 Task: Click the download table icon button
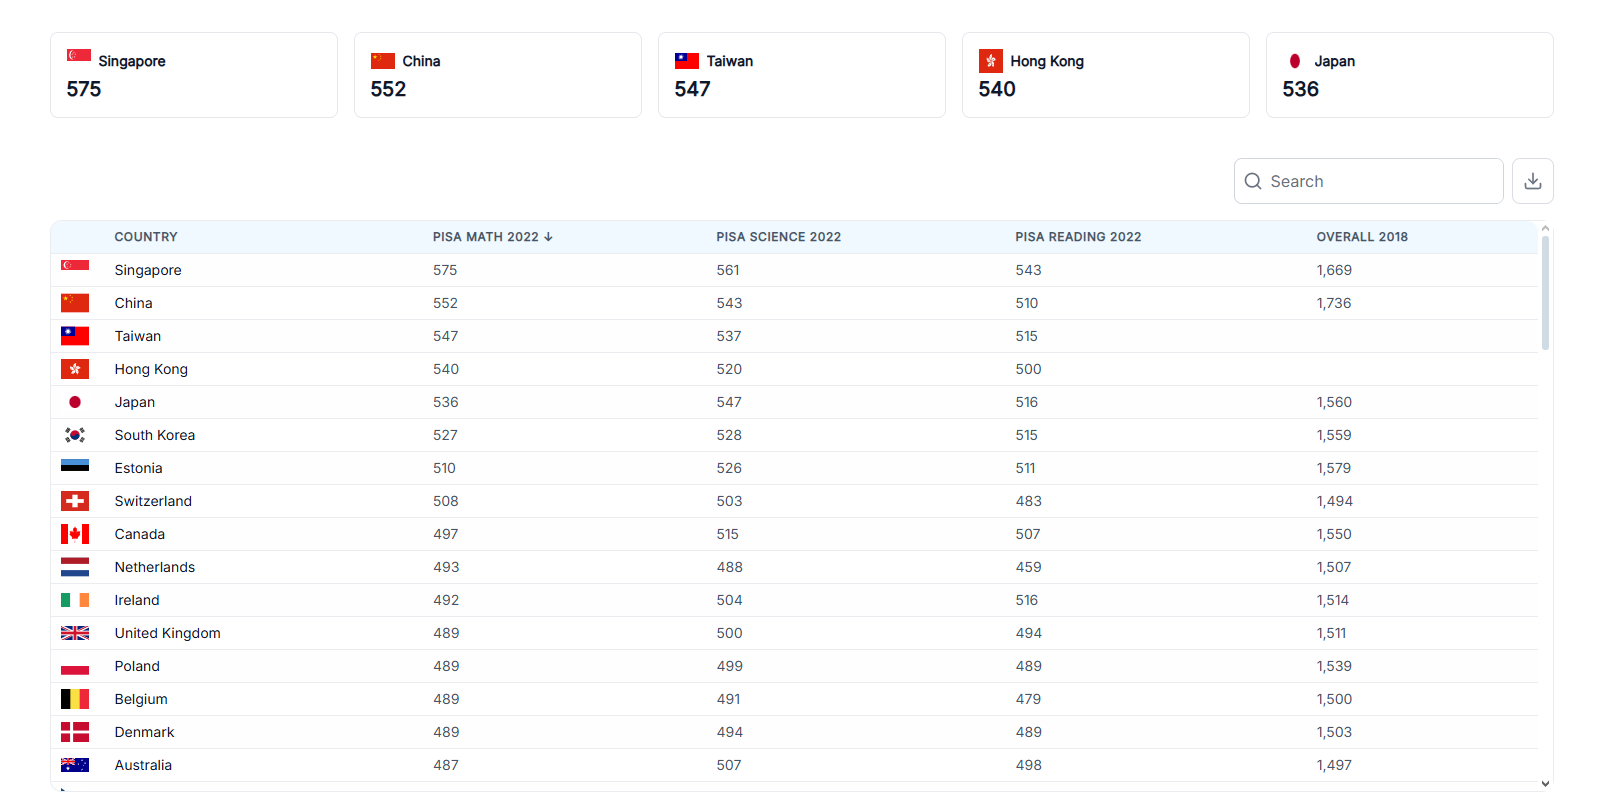1532,181
